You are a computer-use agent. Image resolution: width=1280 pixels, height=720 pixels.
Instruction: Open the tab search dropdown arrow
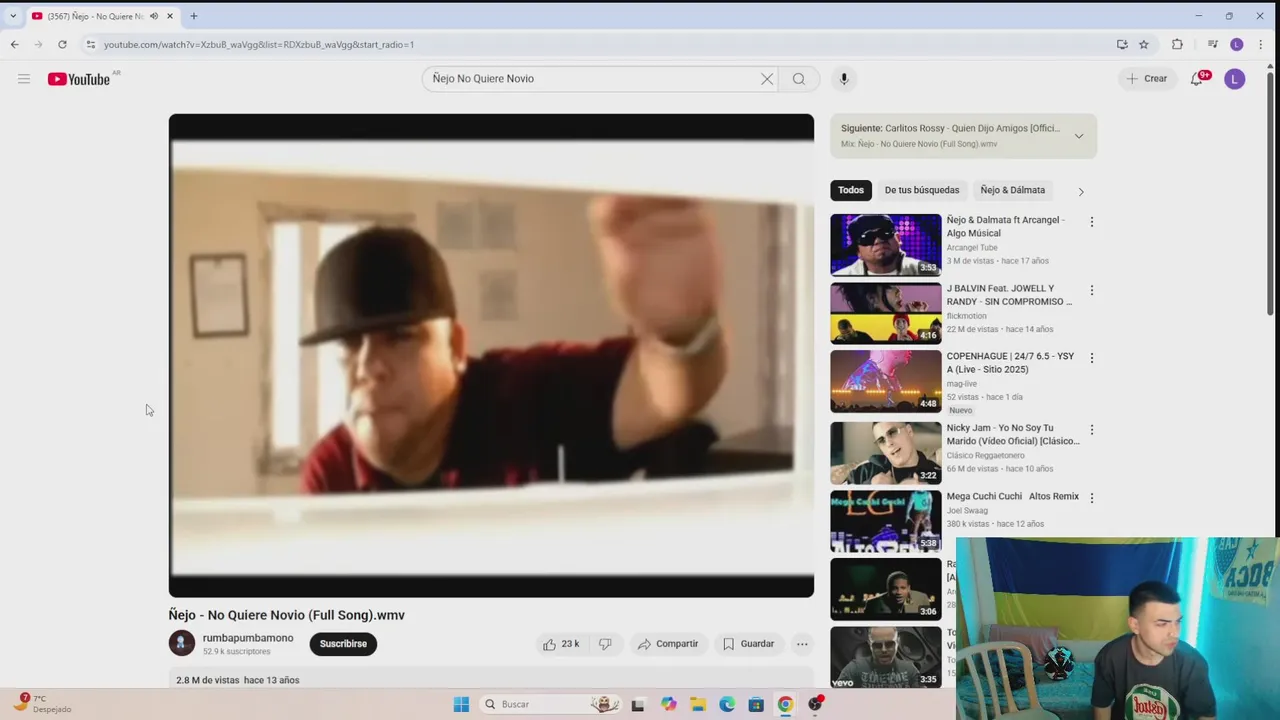[x=13, y=16]
